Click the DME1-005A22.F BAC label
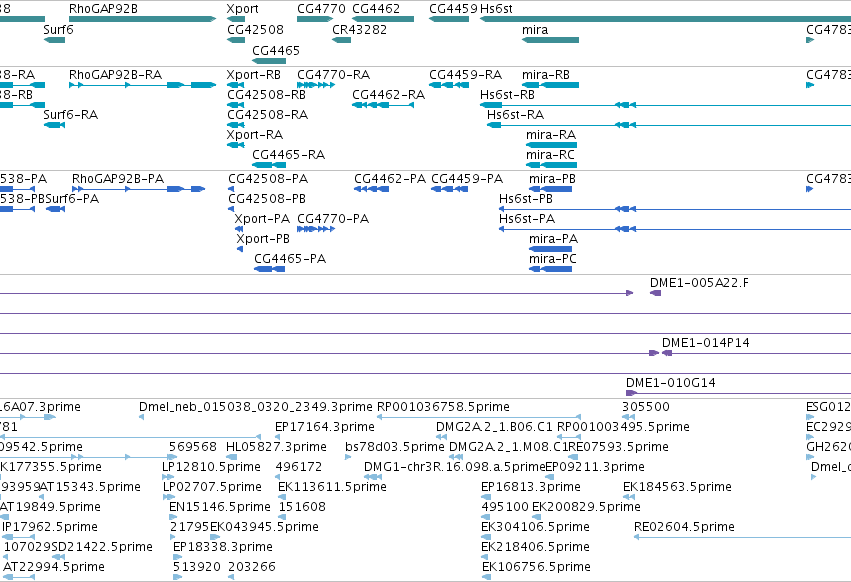The height and width of the screenshot is (582, 851). click(x=700, y=283)
